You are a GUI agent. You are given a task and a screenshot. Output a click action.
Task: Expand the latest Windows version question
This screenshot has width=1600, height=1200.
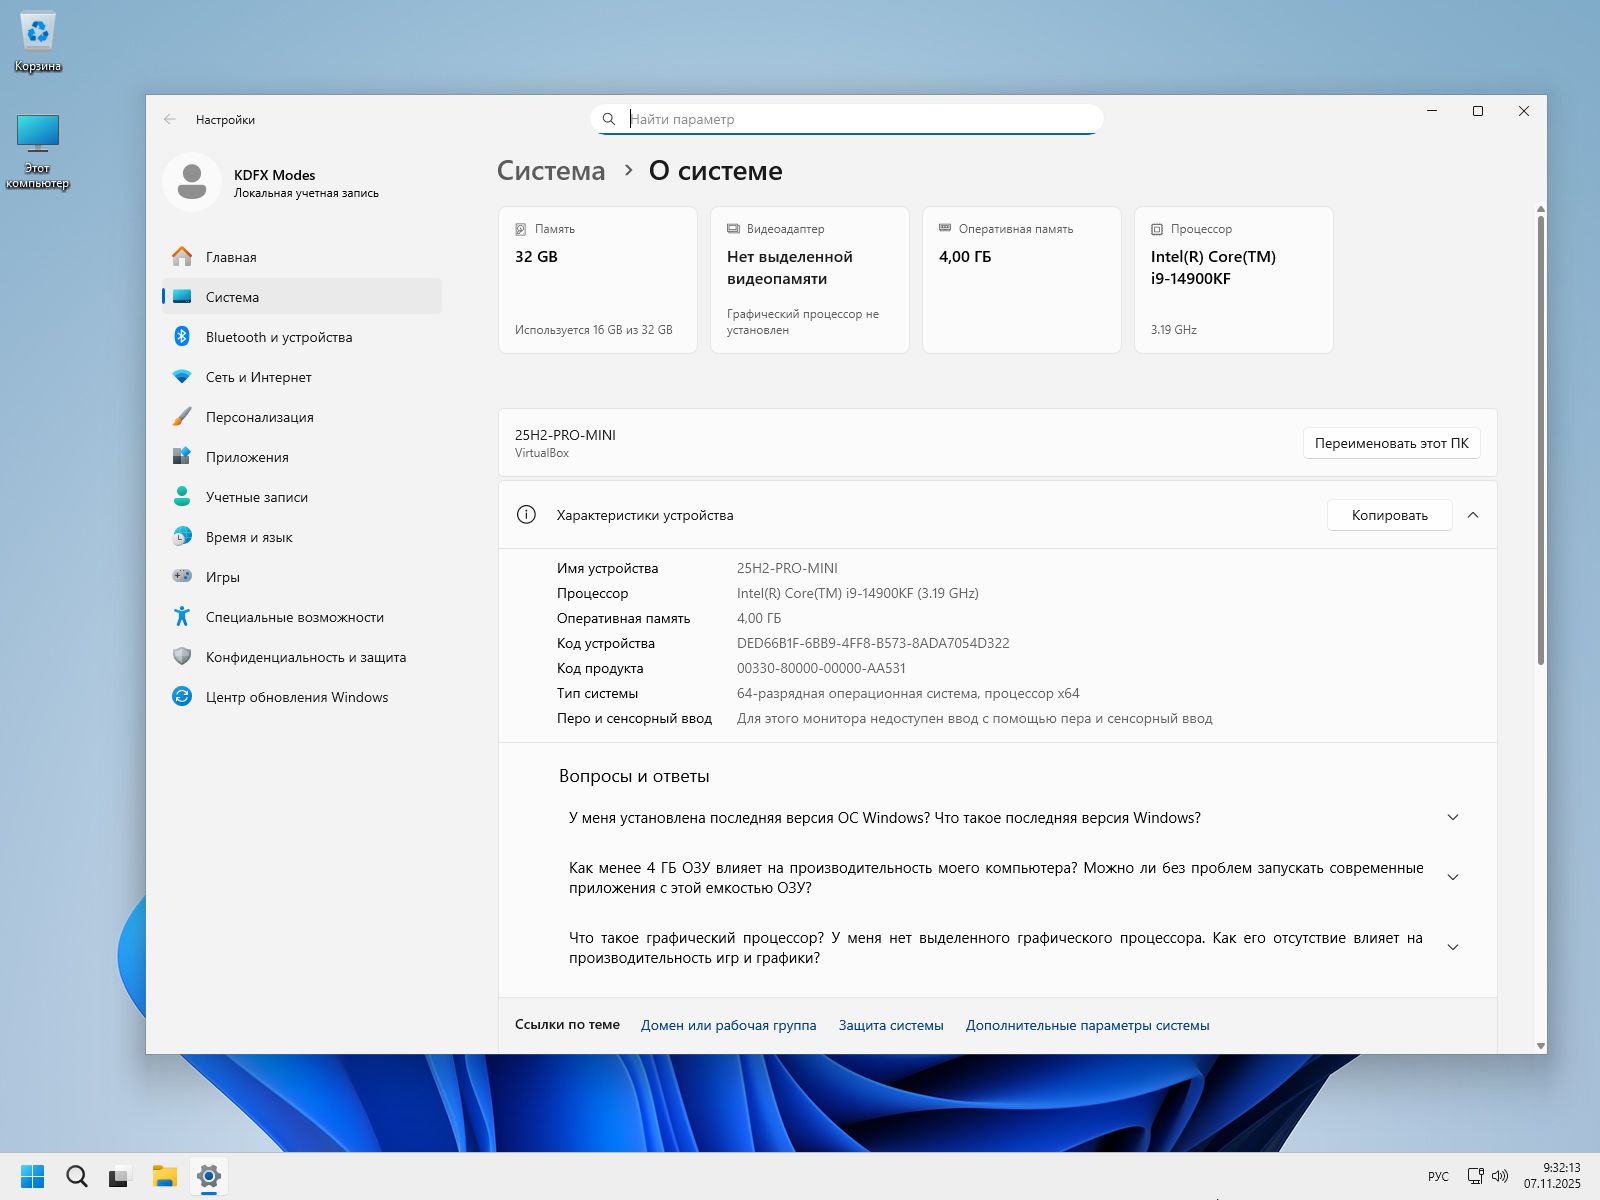coord(1453,818)
